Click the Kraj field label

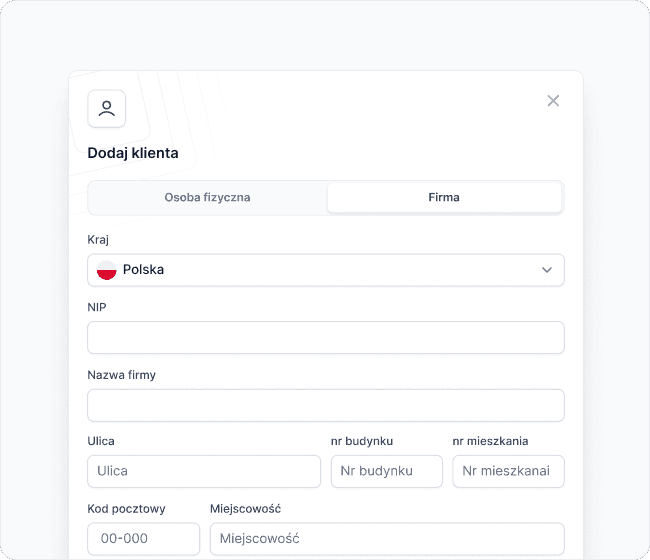99,240
